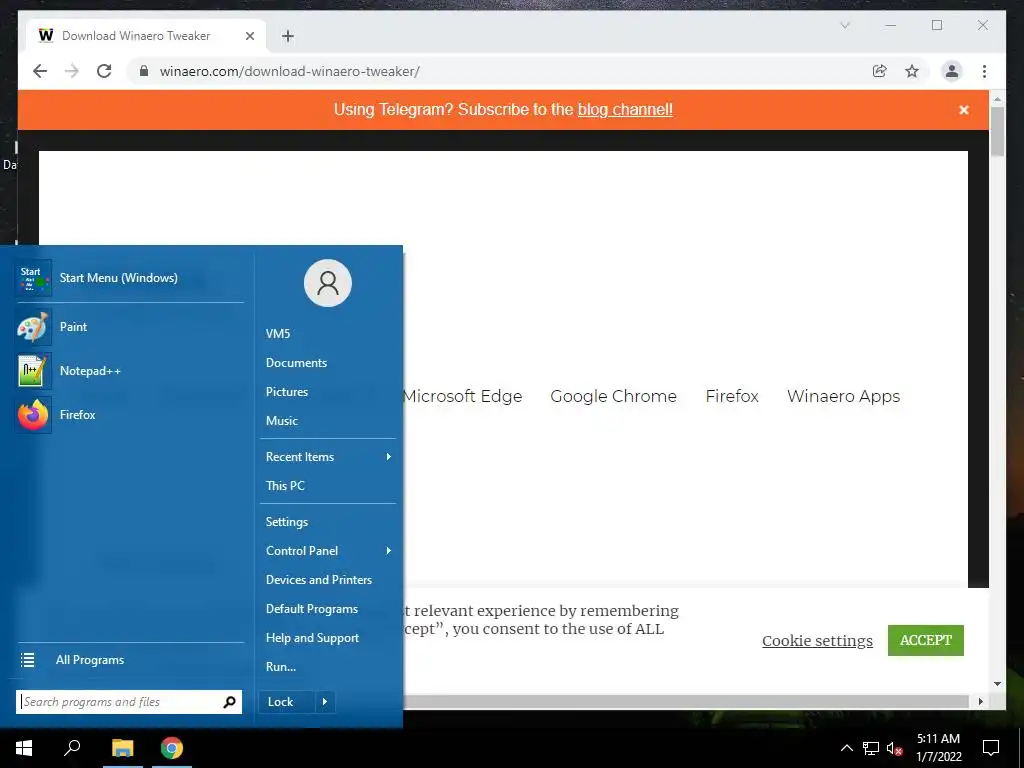Show hidden system tray icons

pos(846,748)
